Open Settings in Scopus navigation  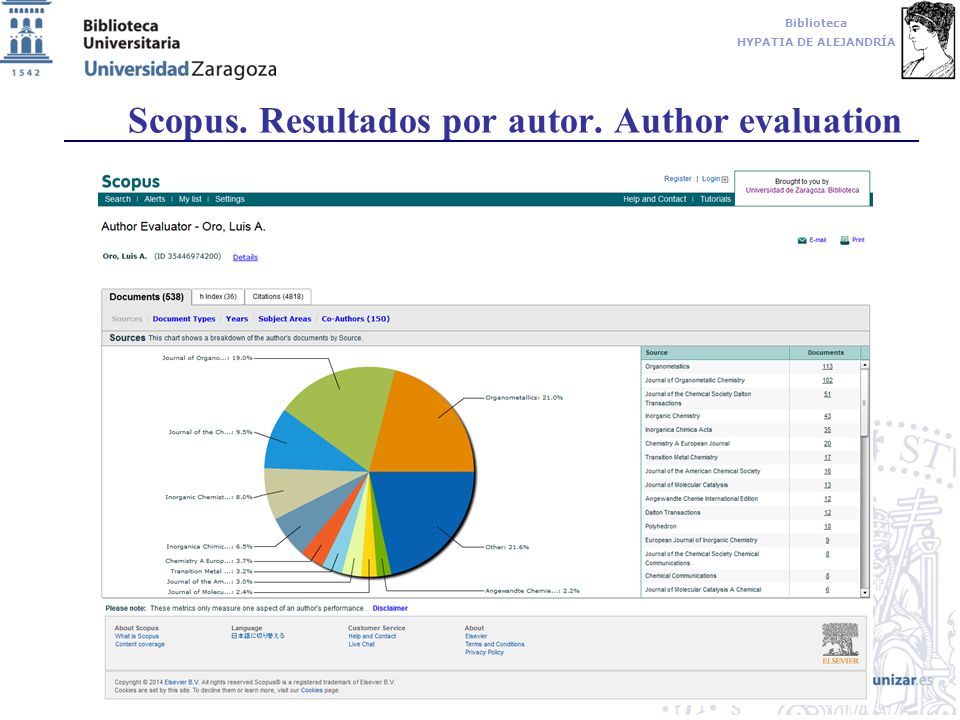point(230,199)
